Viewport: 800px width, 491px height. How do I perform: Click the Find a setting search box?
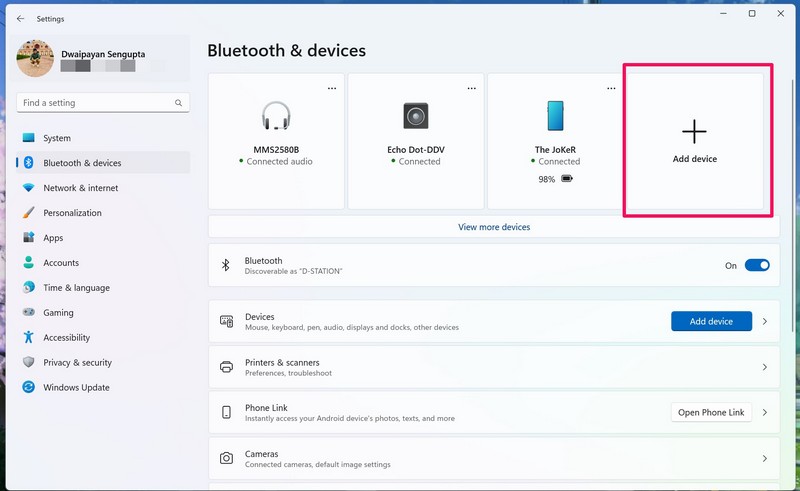[95, 103]
